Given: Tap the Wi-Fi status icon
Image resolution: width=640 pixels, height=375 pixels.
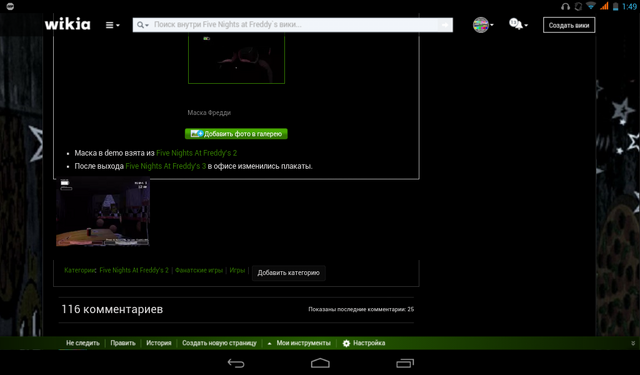Looking at the screenshot, I should tap(590, 6).
